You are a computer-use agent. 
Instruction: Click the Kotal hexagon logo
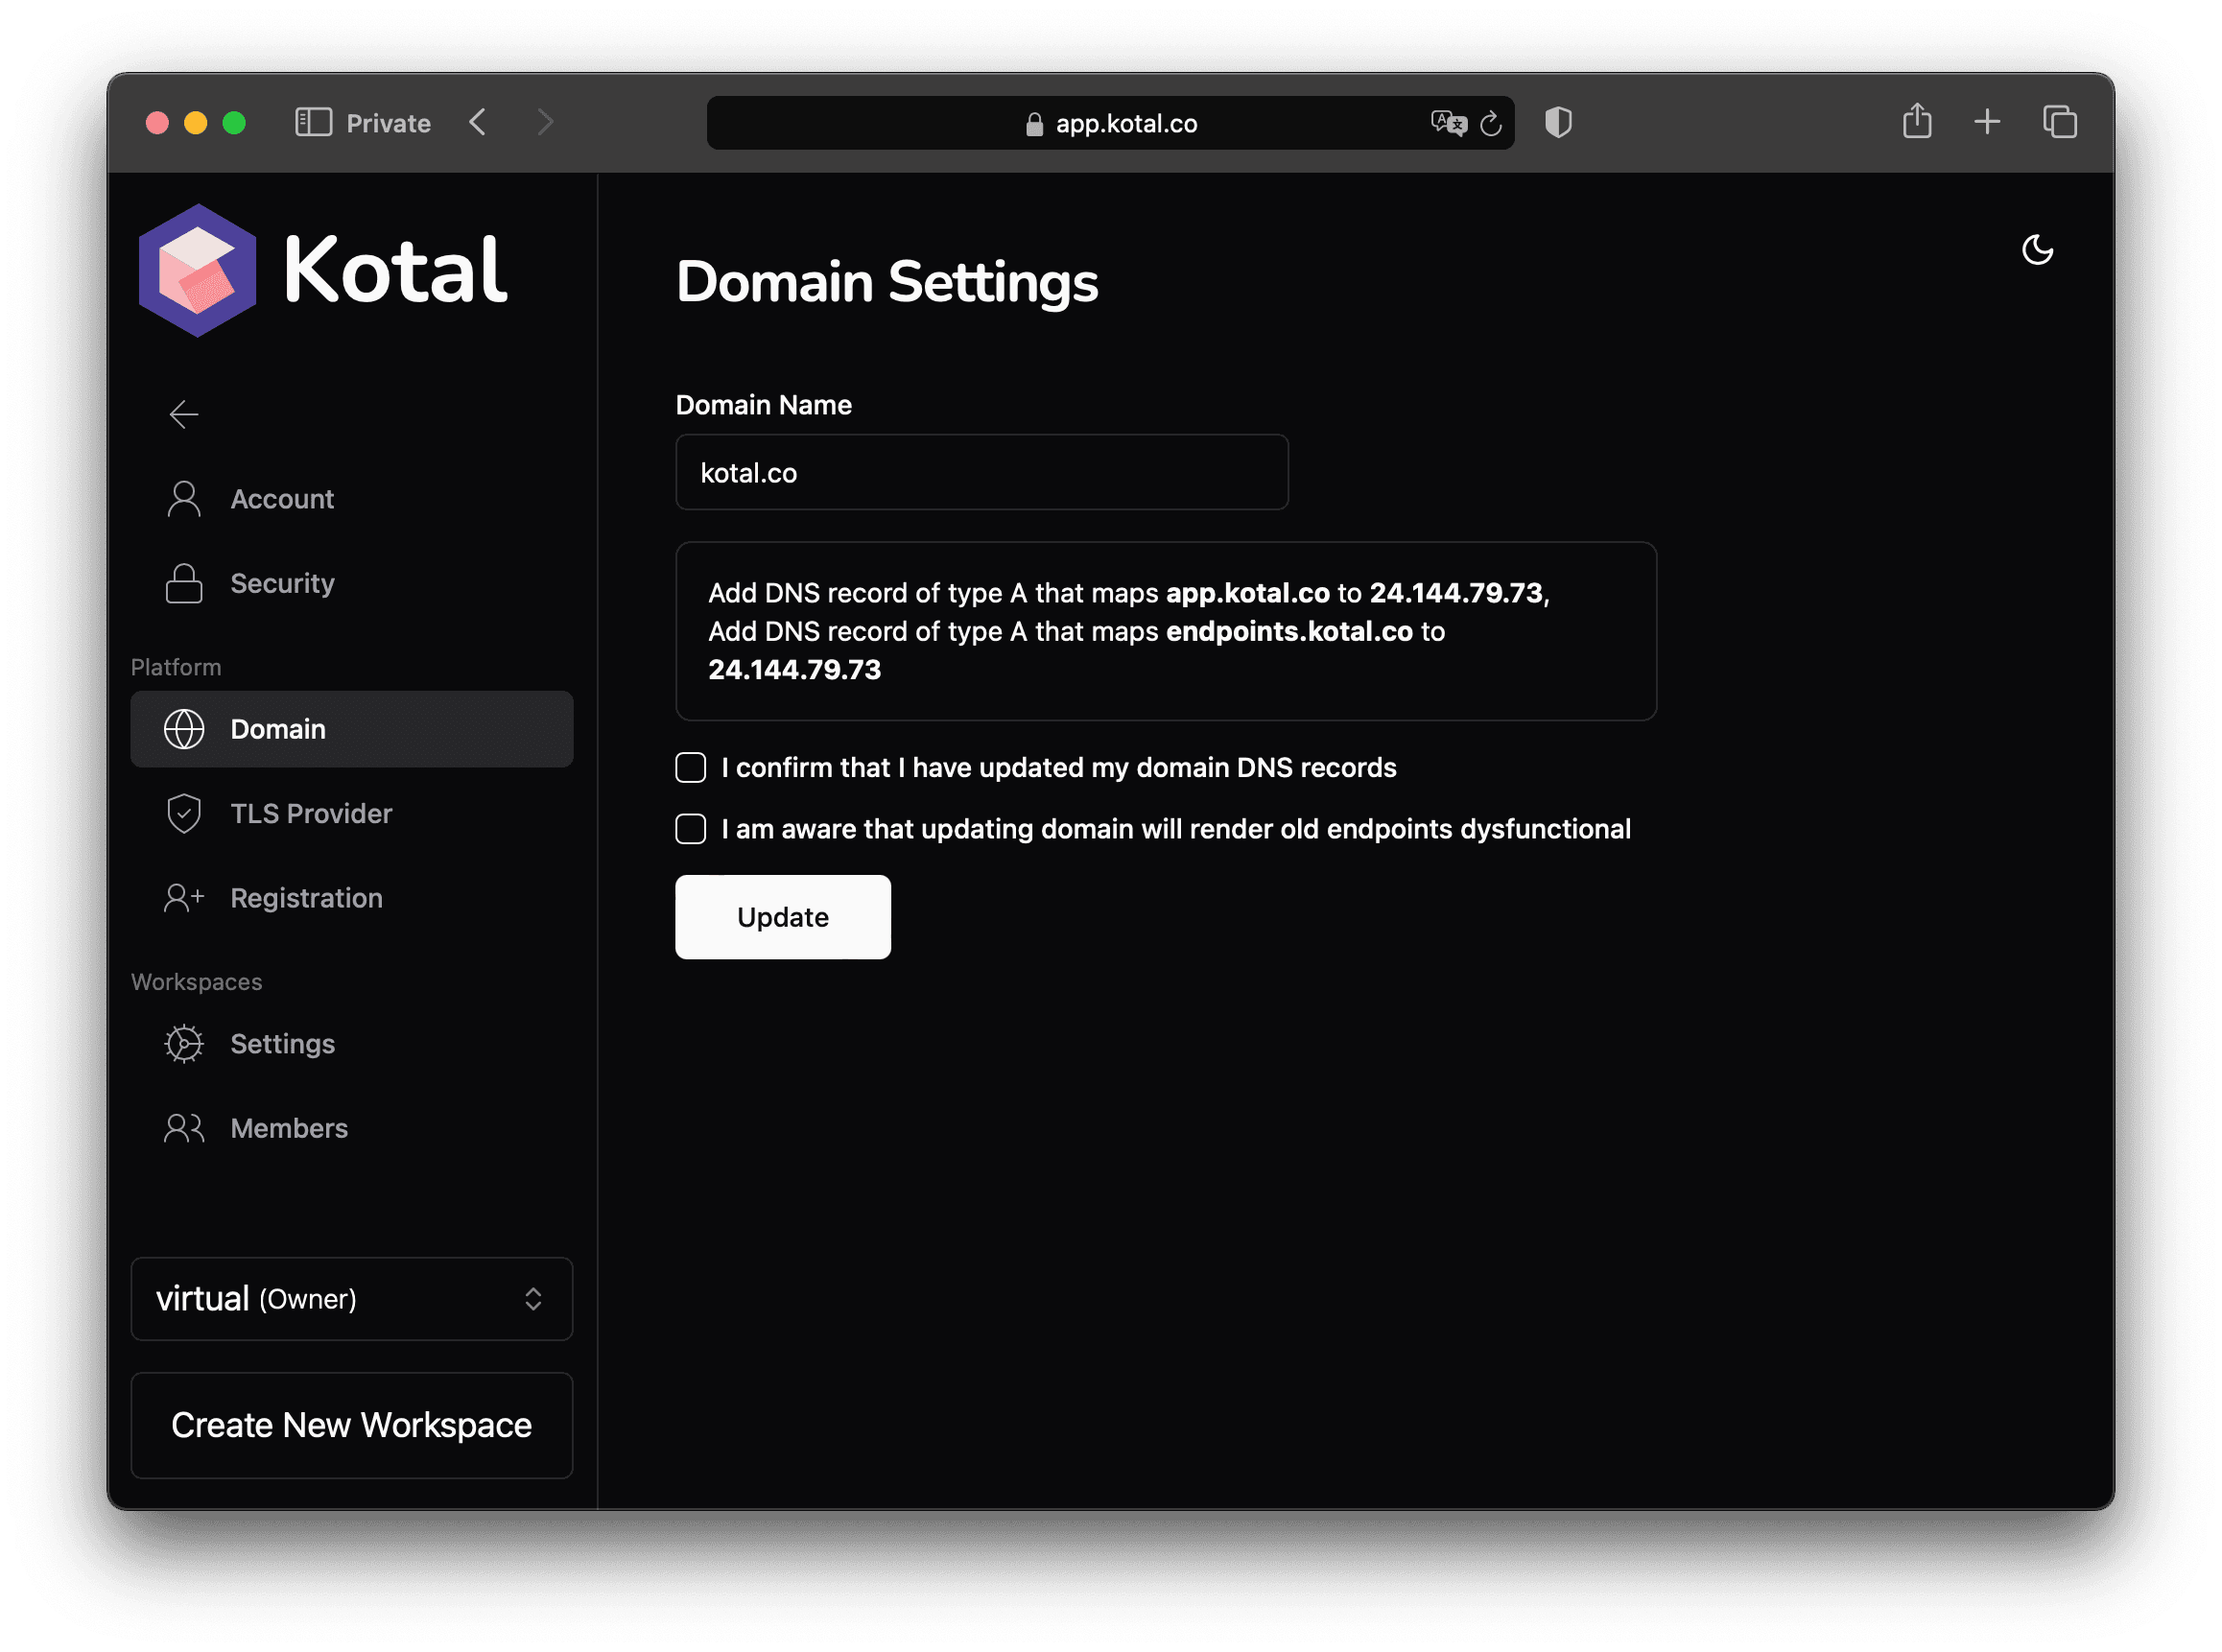tap(197, 270)
